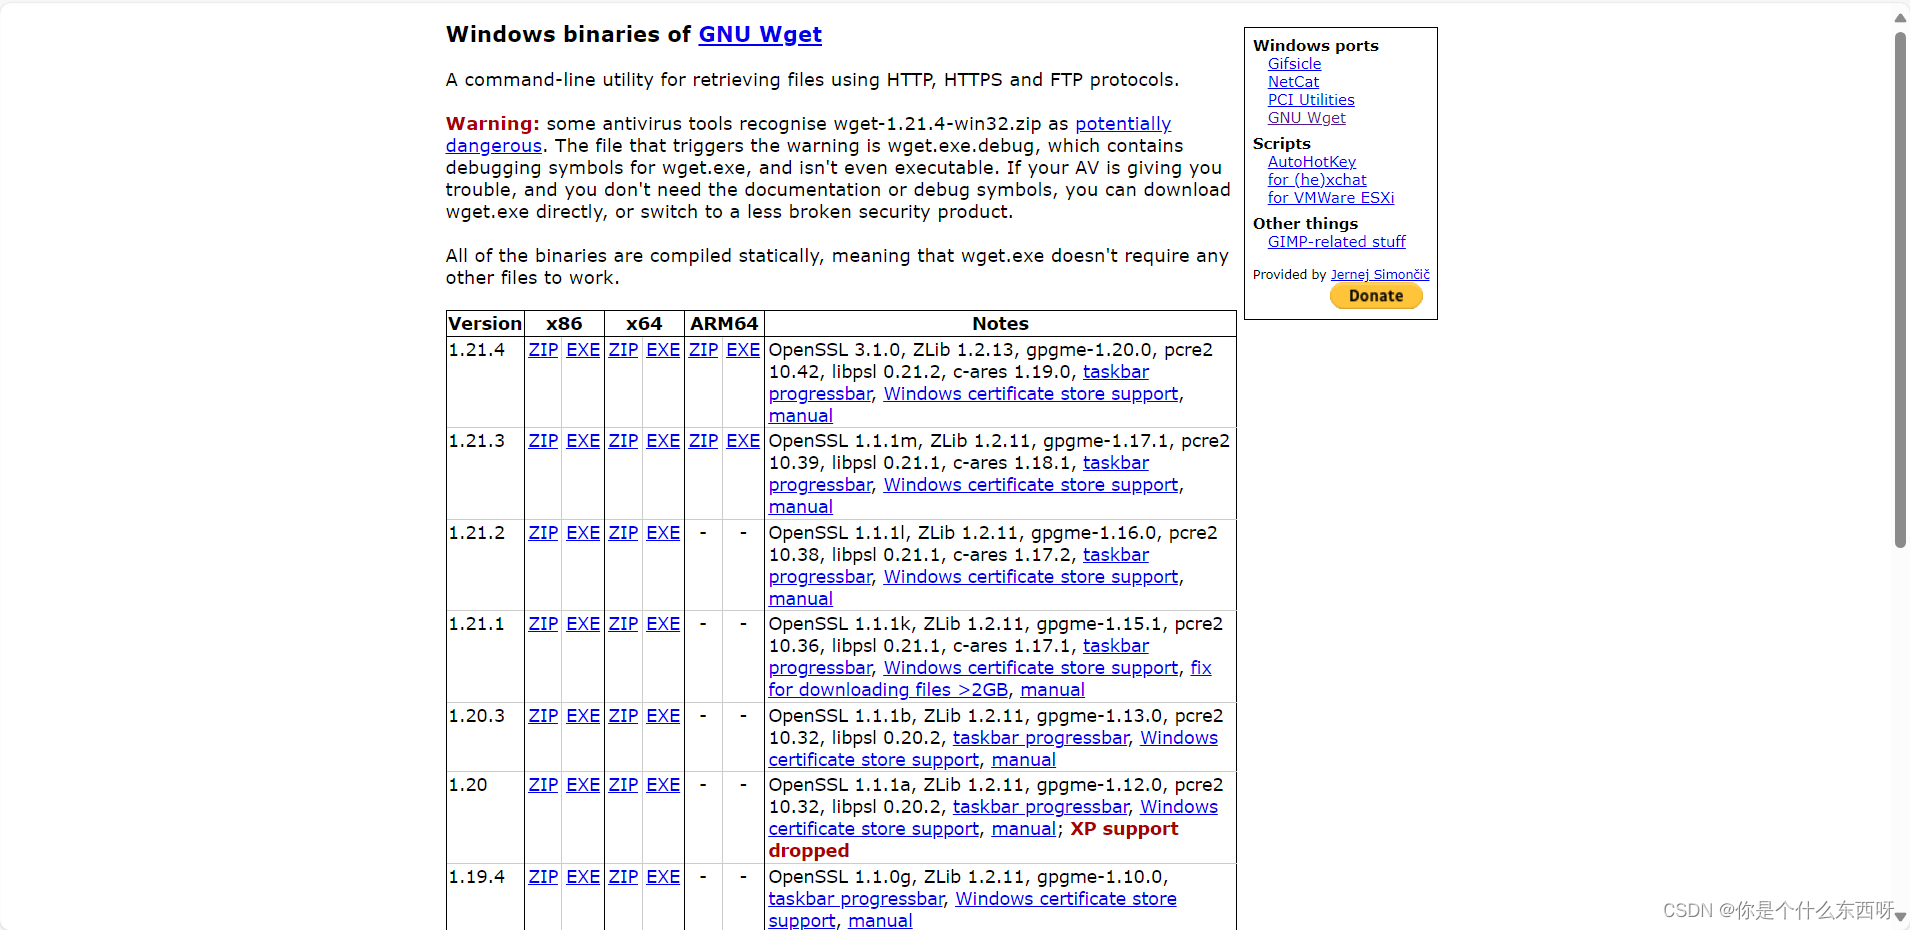This screenshot has width=1910, height=930.
Task: Download 1.20 x64 EXE
Action: click(663, 785)
